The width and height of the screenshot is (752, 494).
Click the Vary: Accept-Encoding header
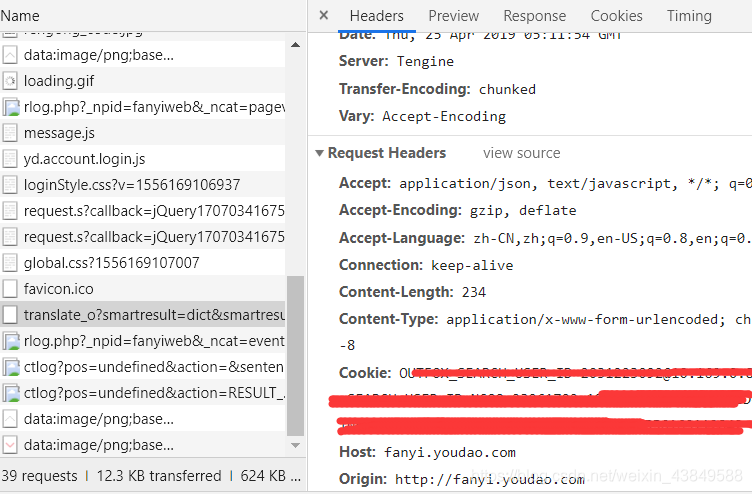point(422,117)
